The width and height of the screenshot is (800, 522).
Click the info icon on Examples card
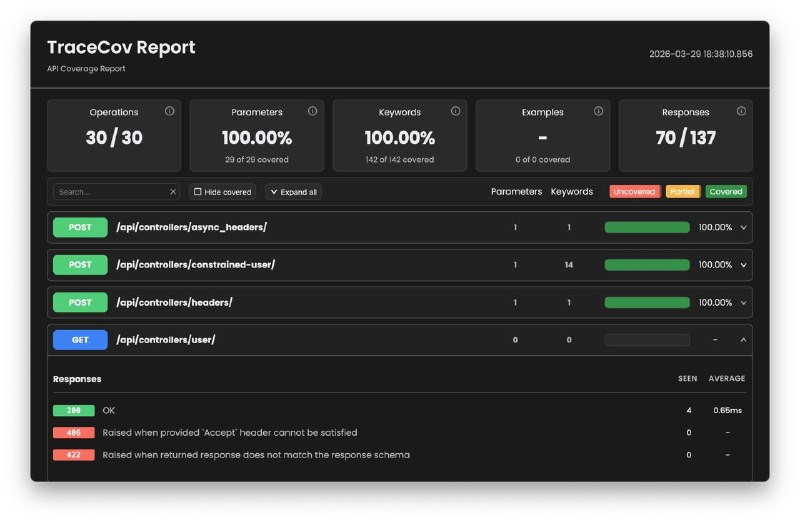click(x=598, y=112)
